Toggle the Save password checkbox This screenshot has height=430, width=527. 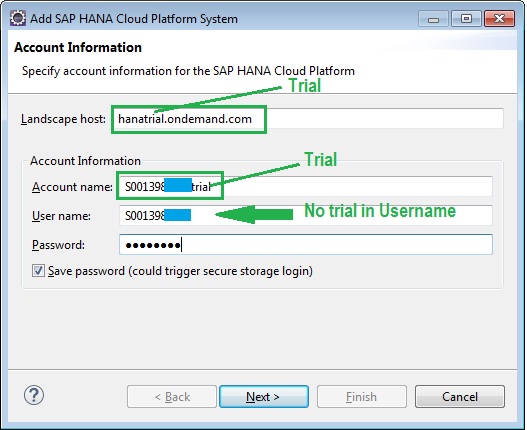(38, 270)
